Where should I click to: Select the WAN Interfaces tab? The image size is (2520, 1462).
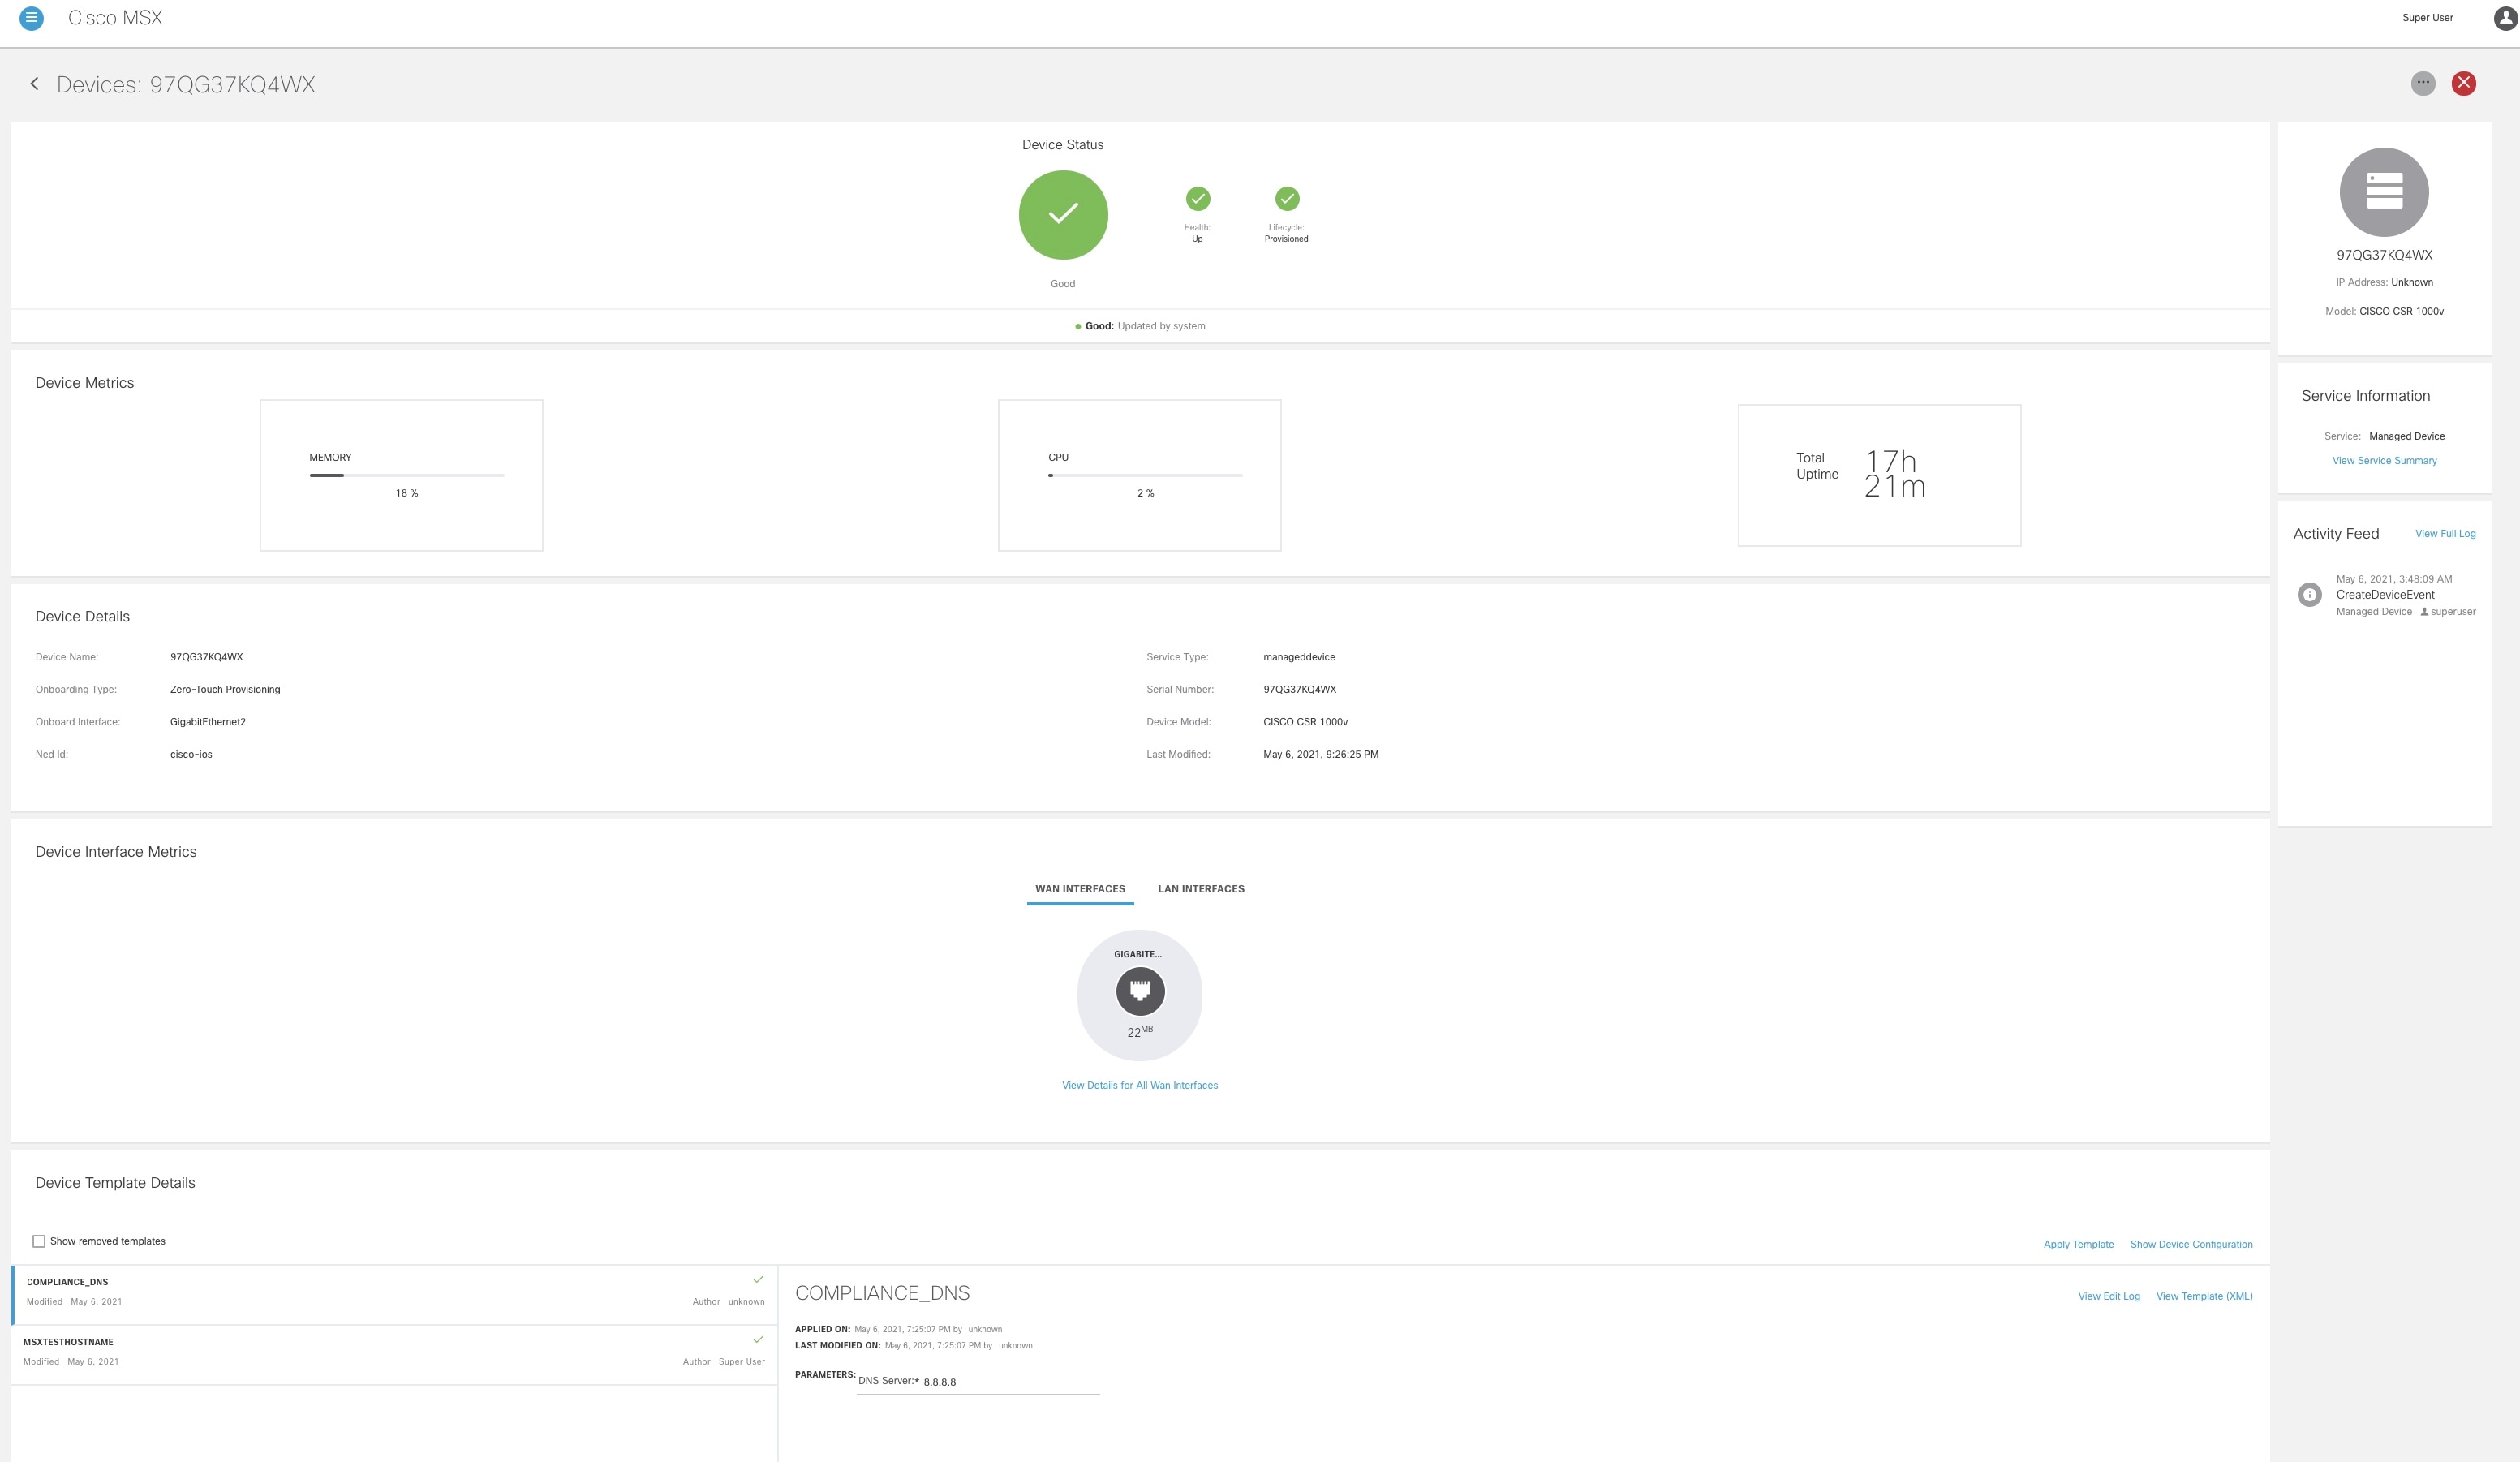(1080, 889)
